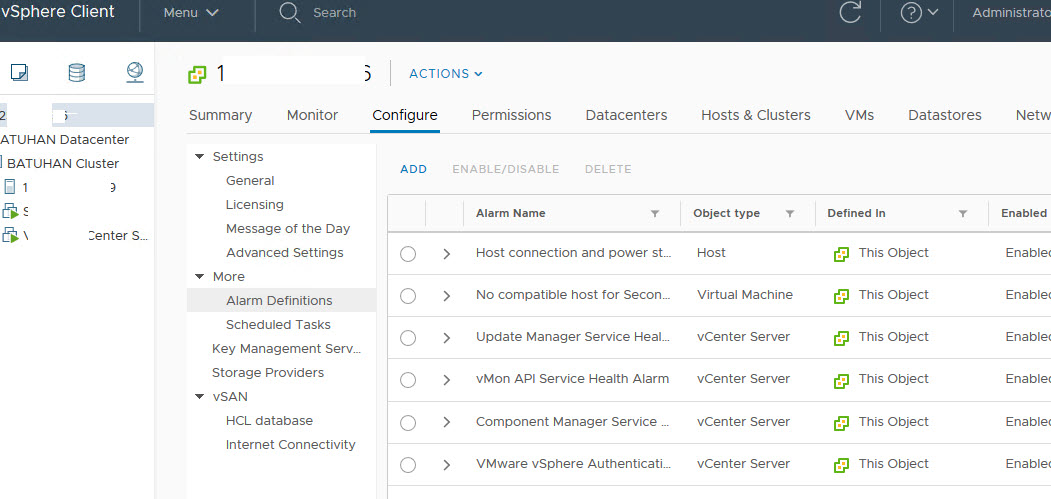Open the Menu dropdown in header
Screen dimensions: 1051x499
click(191, 13)
